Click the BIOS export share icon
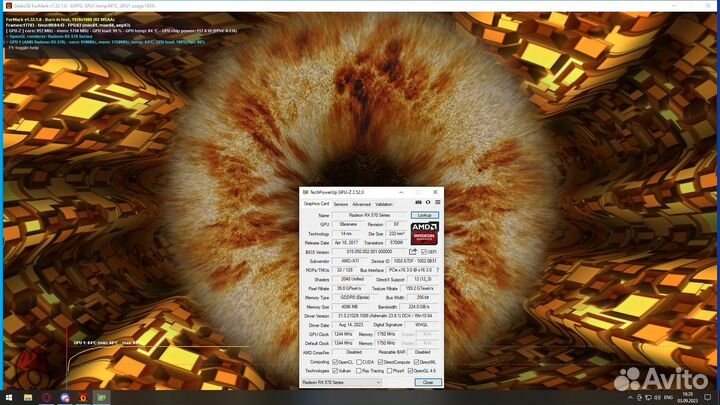Image resolution: width=720 pixels, height=405 pixels. (413, 252)
